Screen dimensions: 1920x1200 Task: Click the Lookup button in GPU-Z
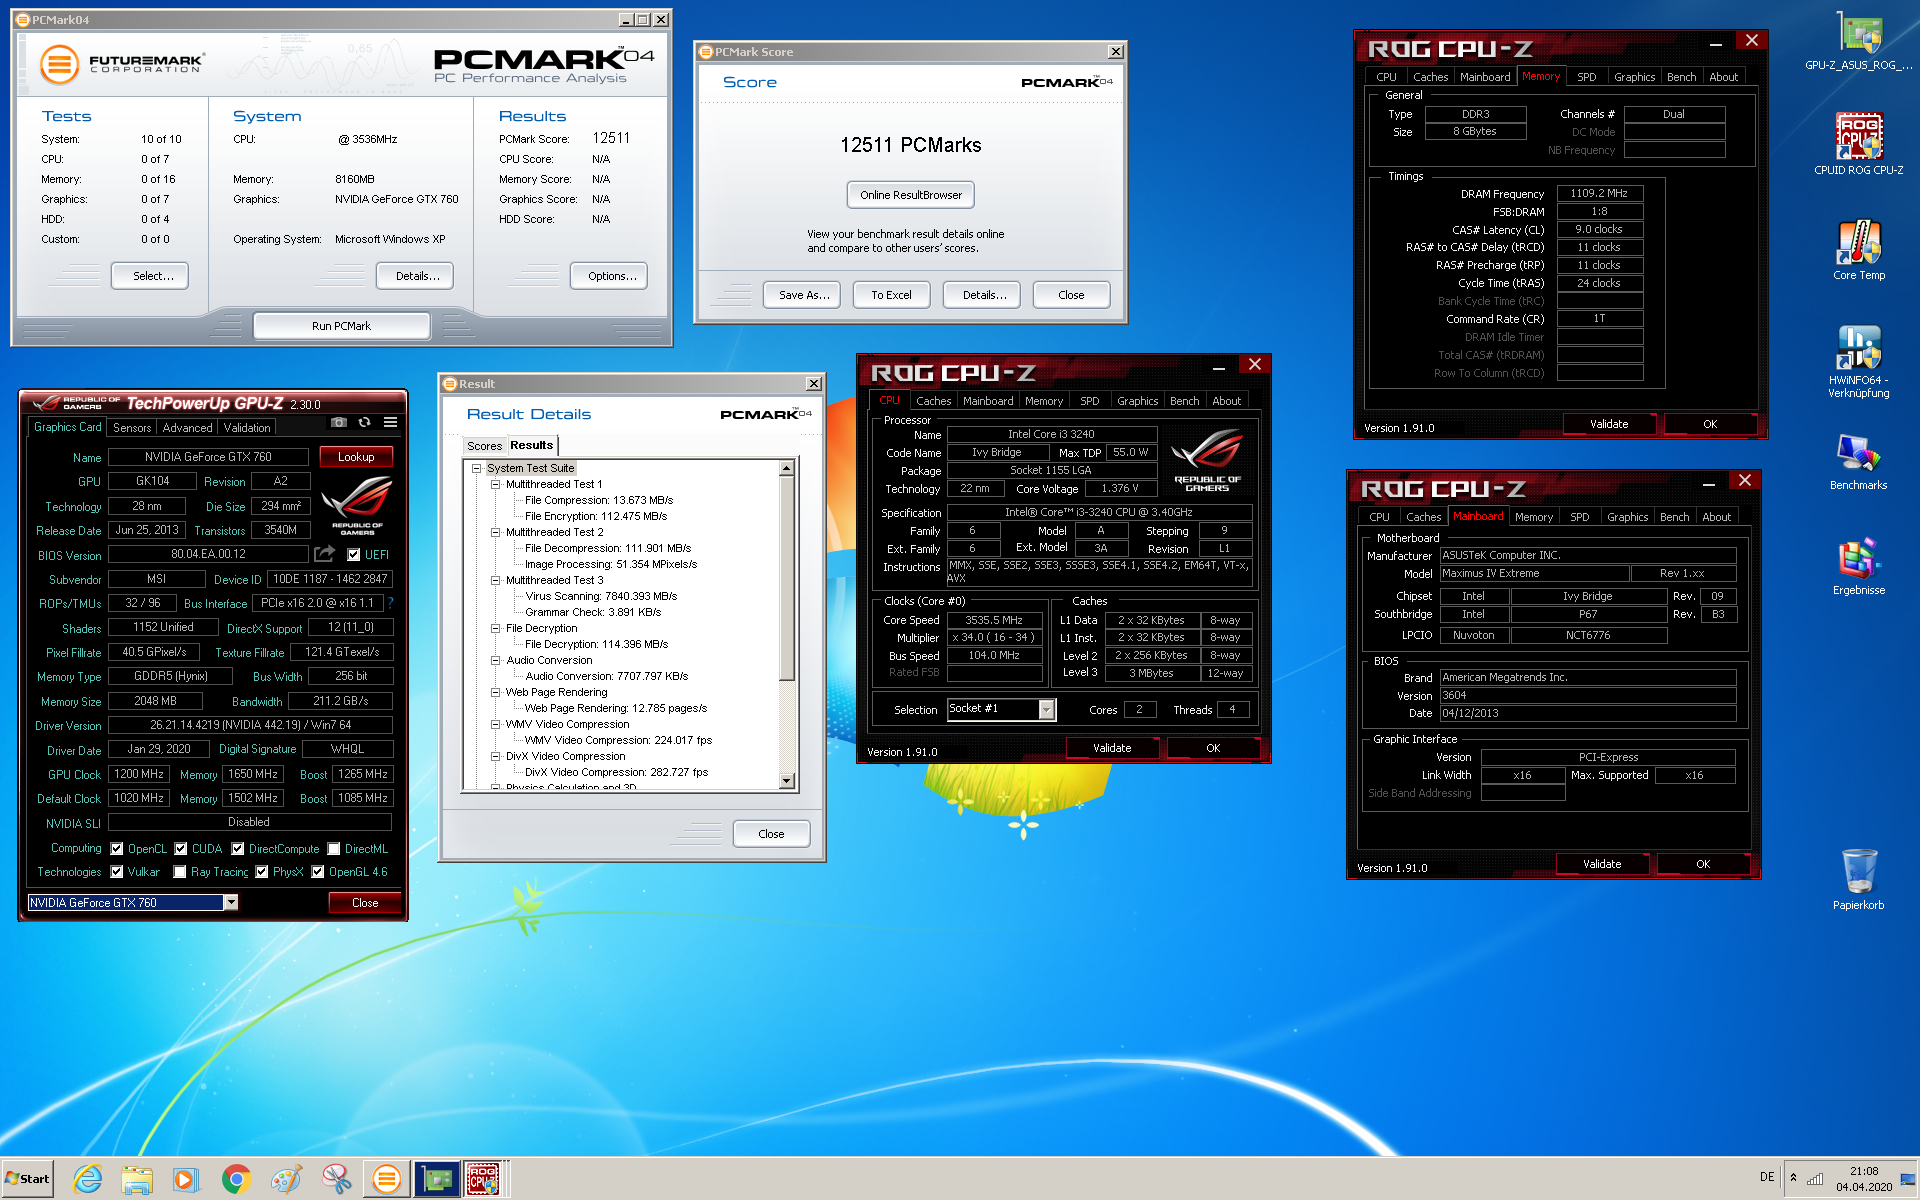tap(356, 457)
